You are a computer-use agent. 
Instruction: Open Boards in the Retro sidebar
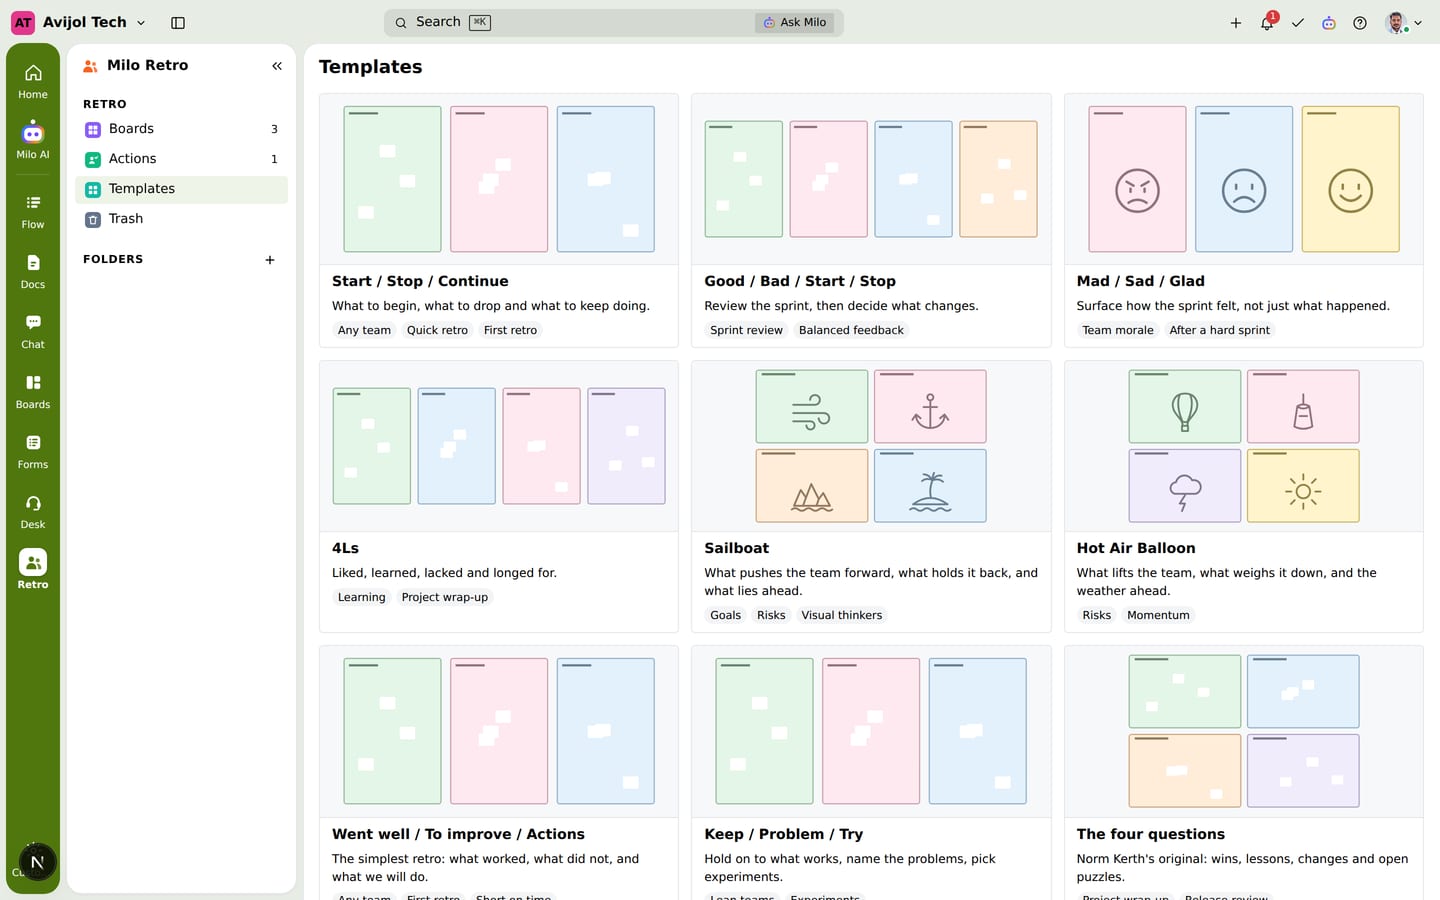click(181, 129)
